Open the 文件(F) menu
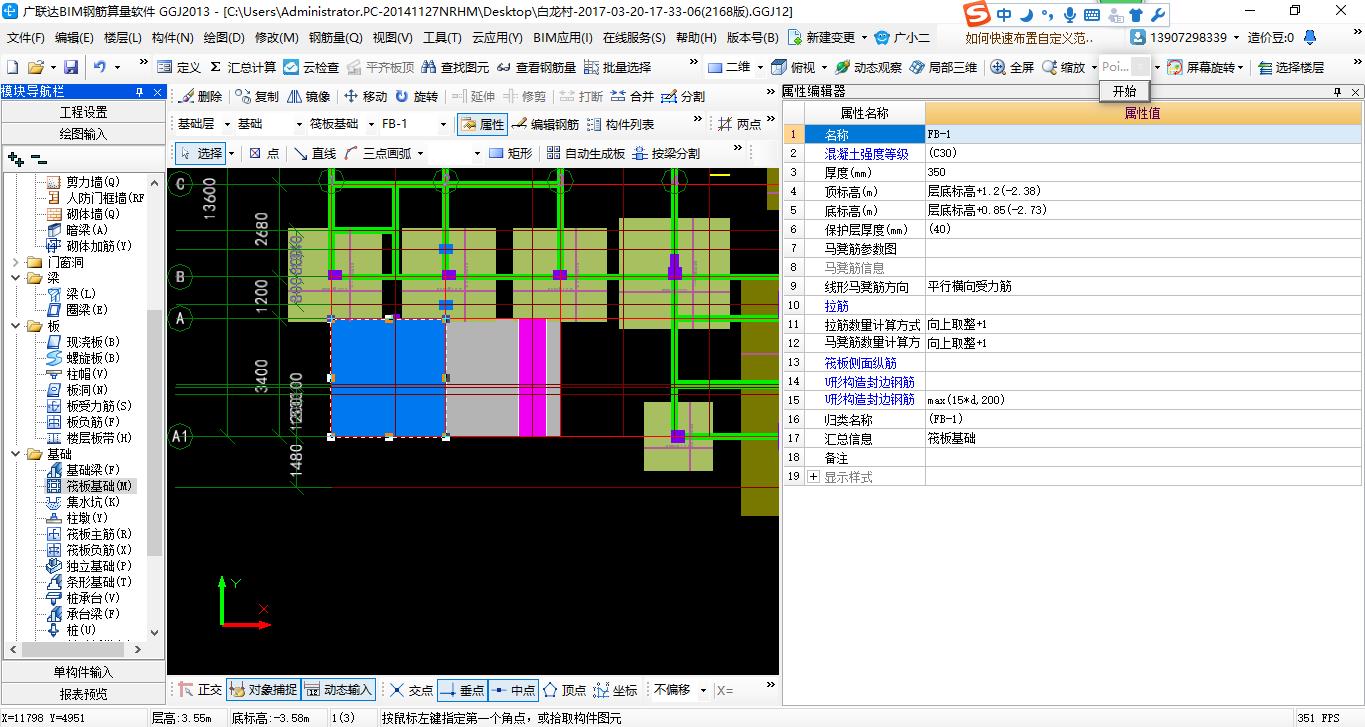Screen dimensions: 1365x727 (x=26, y=38)
